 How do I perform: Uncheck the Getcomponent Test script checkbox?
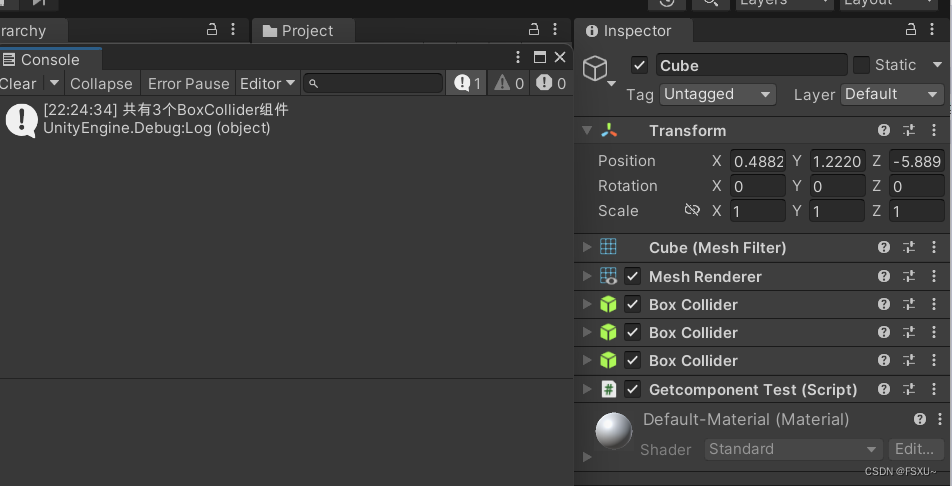[633, 389]
